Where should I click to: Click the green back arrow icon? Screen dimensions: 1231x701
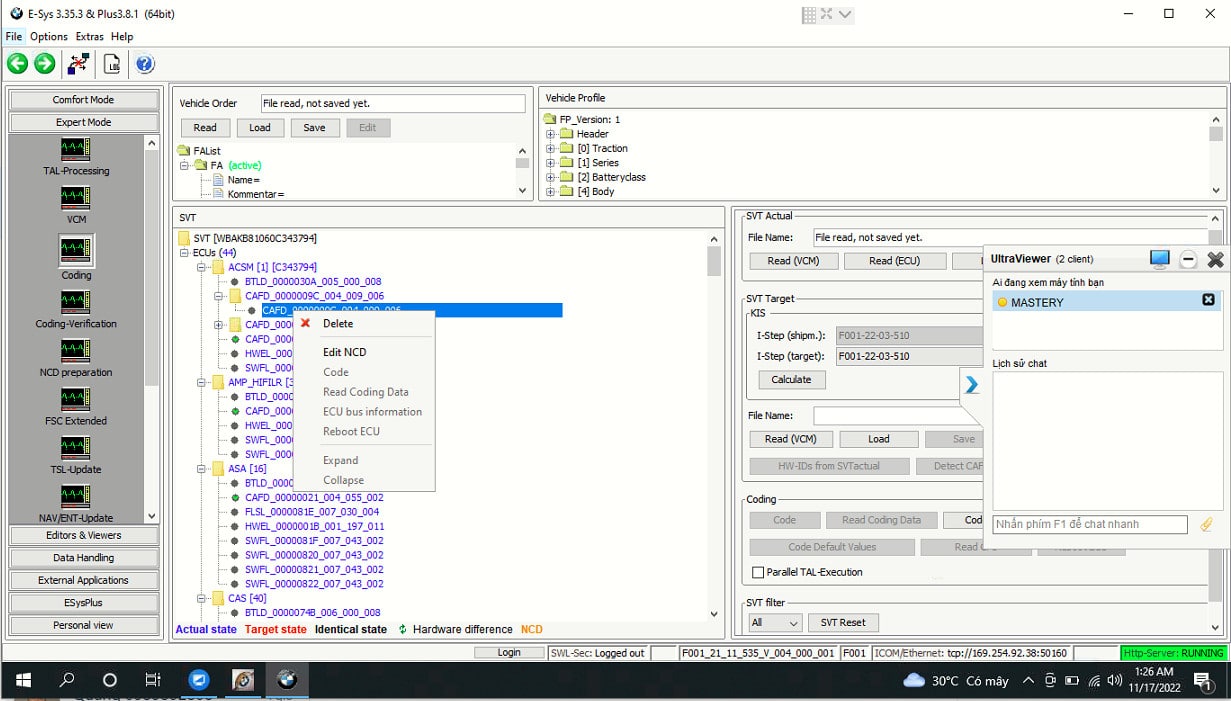tap(18, 63)
